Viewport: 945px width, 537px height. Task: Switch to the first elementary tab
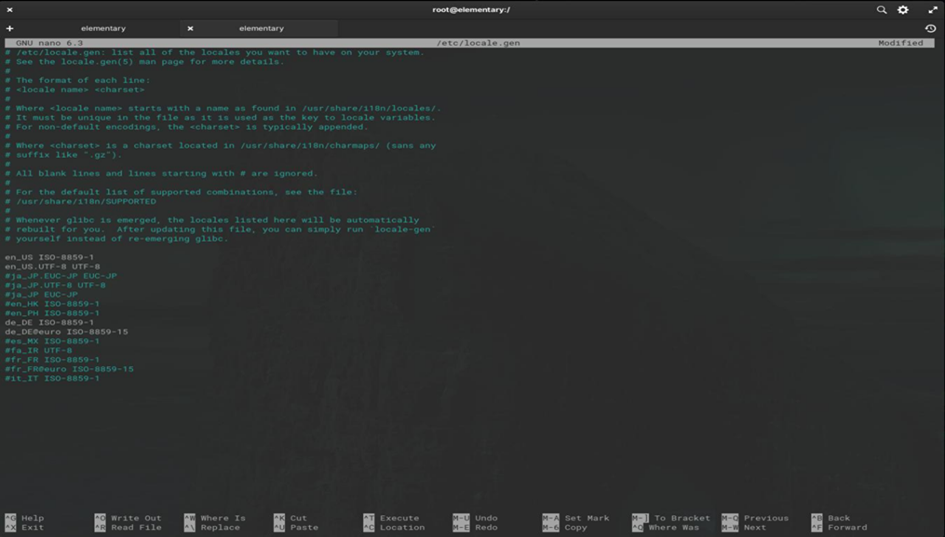[103, 28]
